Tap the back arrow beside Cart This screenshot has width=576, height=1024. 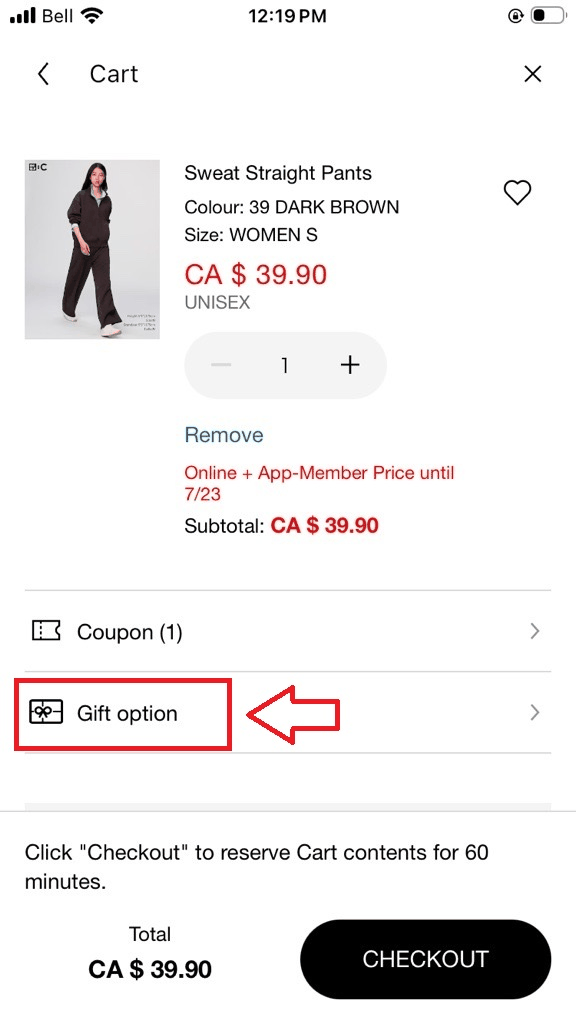[43, 74]
